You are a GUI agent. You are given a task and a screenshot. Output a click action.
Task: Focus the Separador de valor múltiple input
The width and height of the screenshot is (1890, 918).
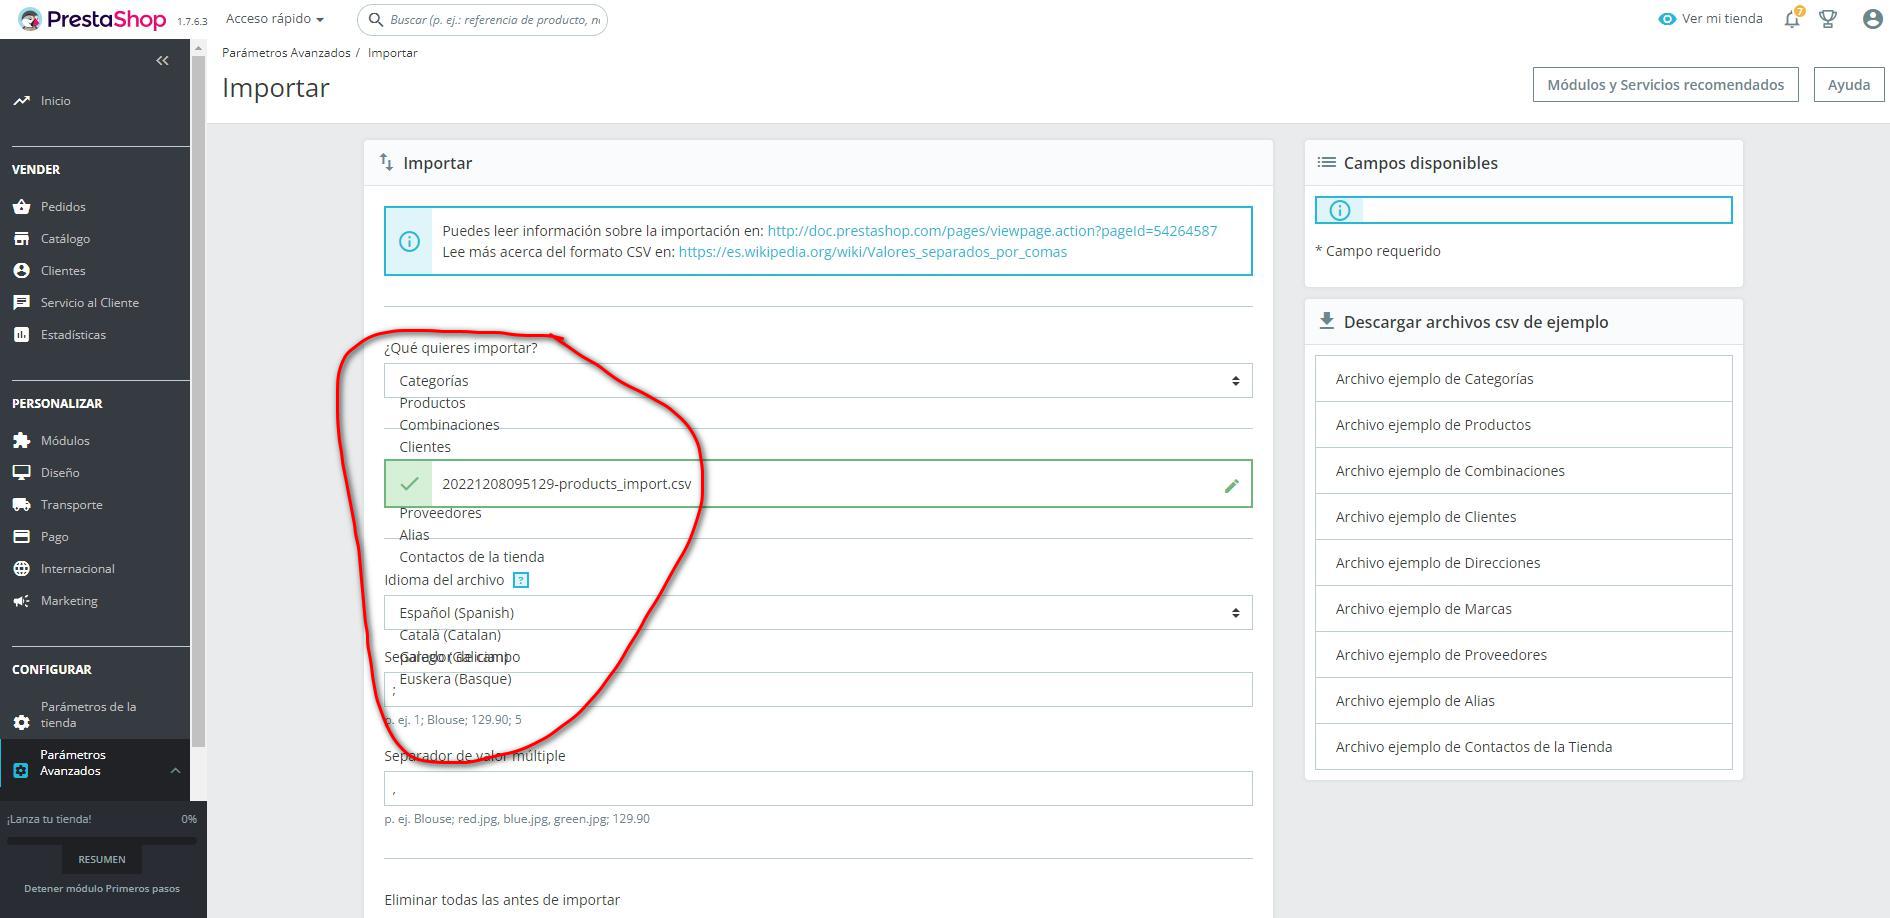coord(818,788)
